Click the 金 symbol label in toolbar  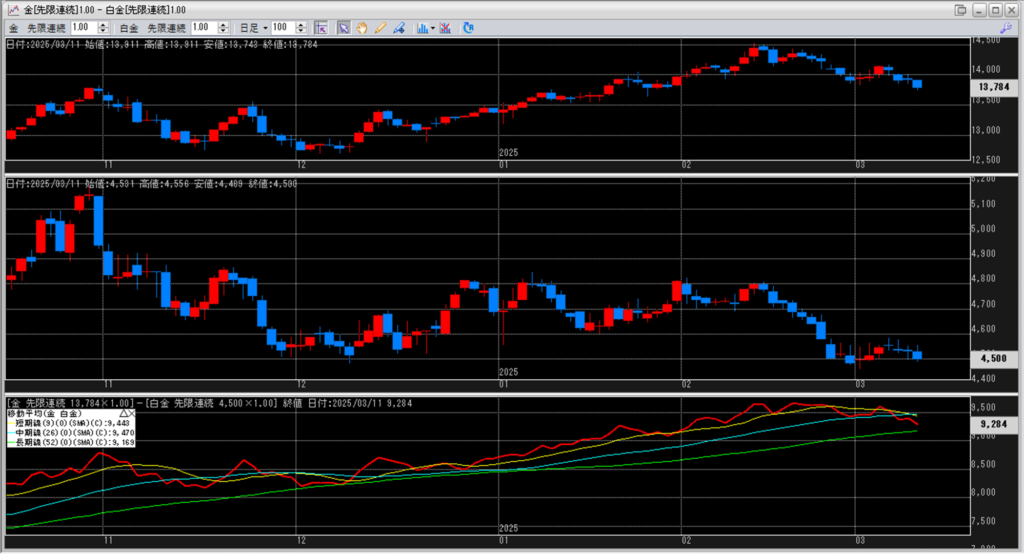click(13, 27)
